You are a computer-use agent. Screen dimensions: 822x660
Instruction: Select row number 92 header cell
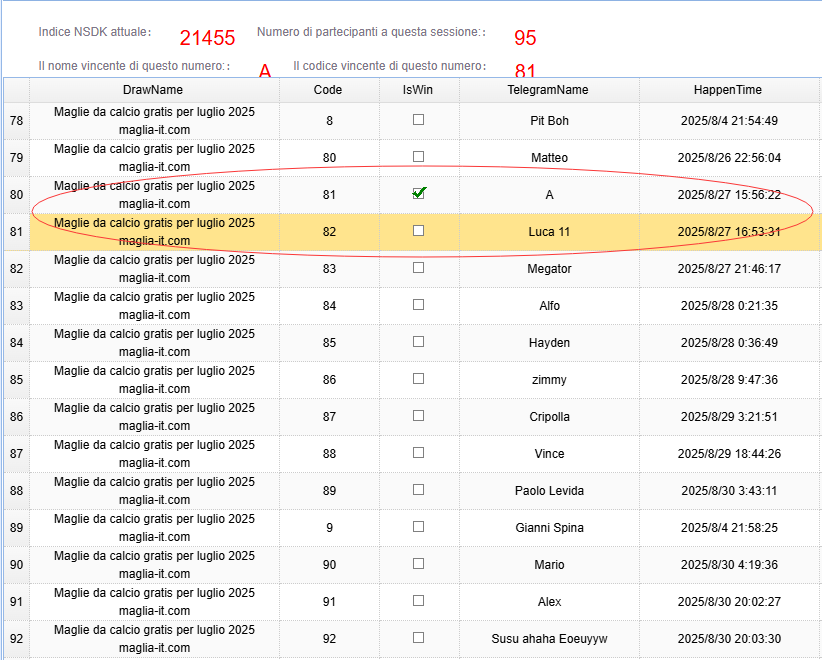[17, 639]
